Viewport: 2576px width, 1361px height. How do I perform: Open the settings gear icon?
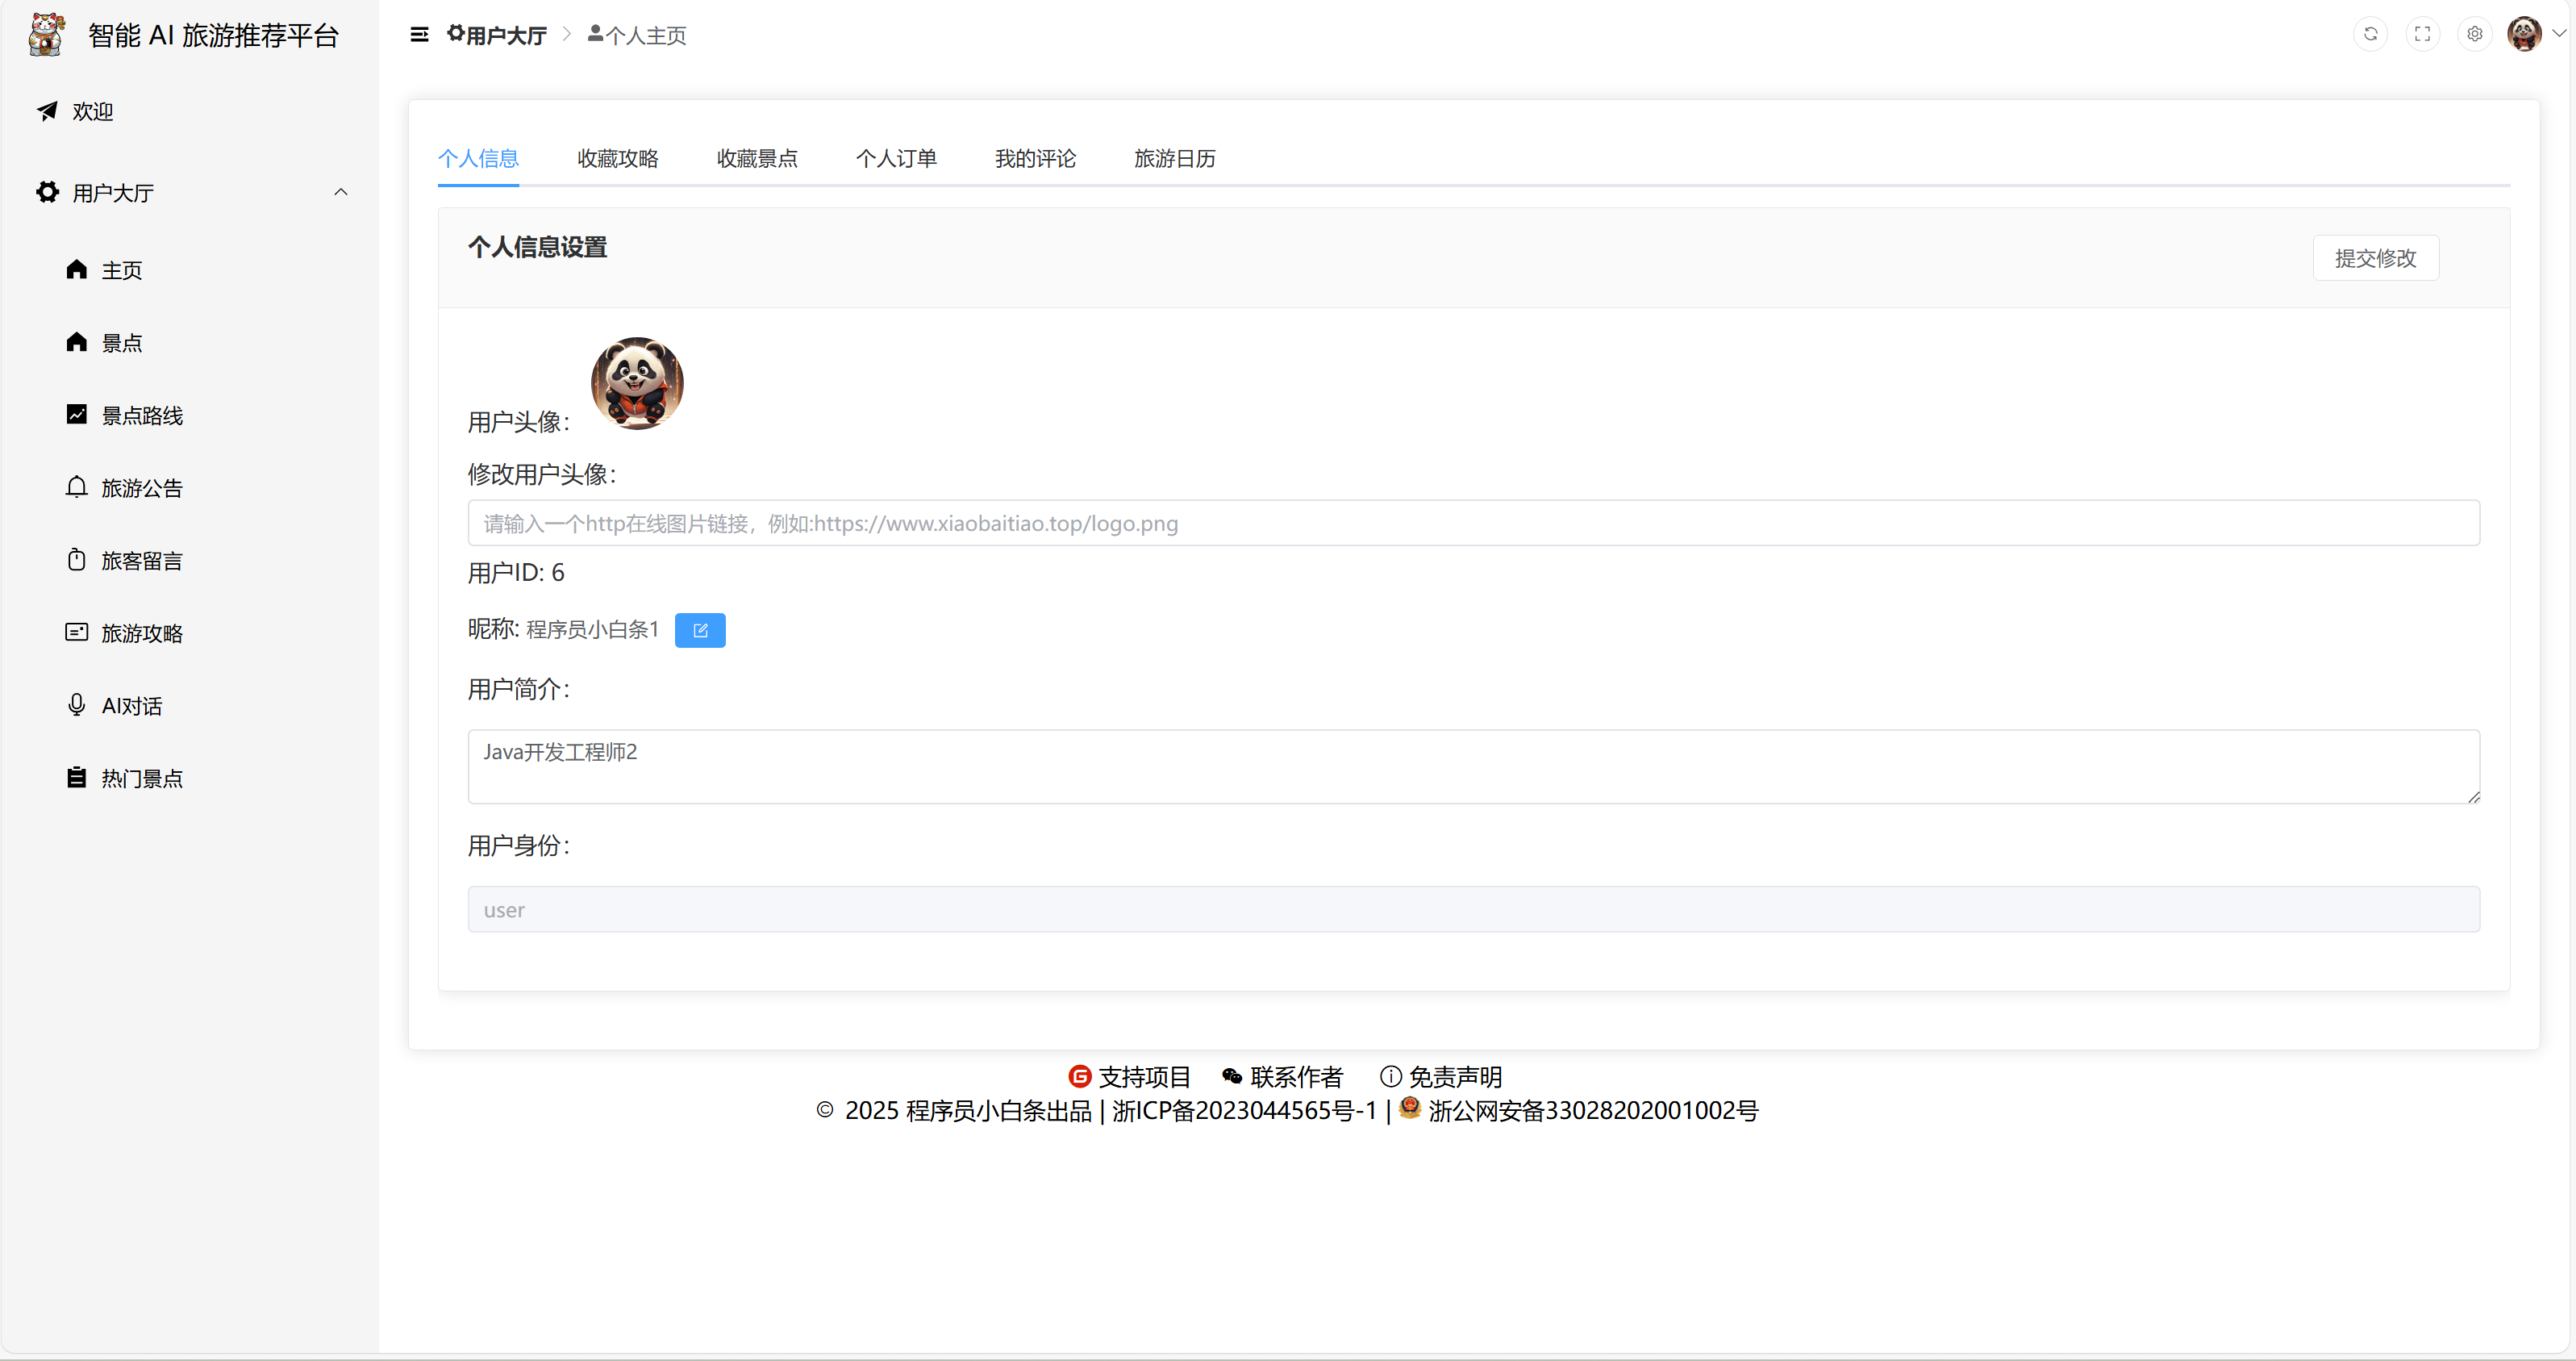[x=2474, y=34]
